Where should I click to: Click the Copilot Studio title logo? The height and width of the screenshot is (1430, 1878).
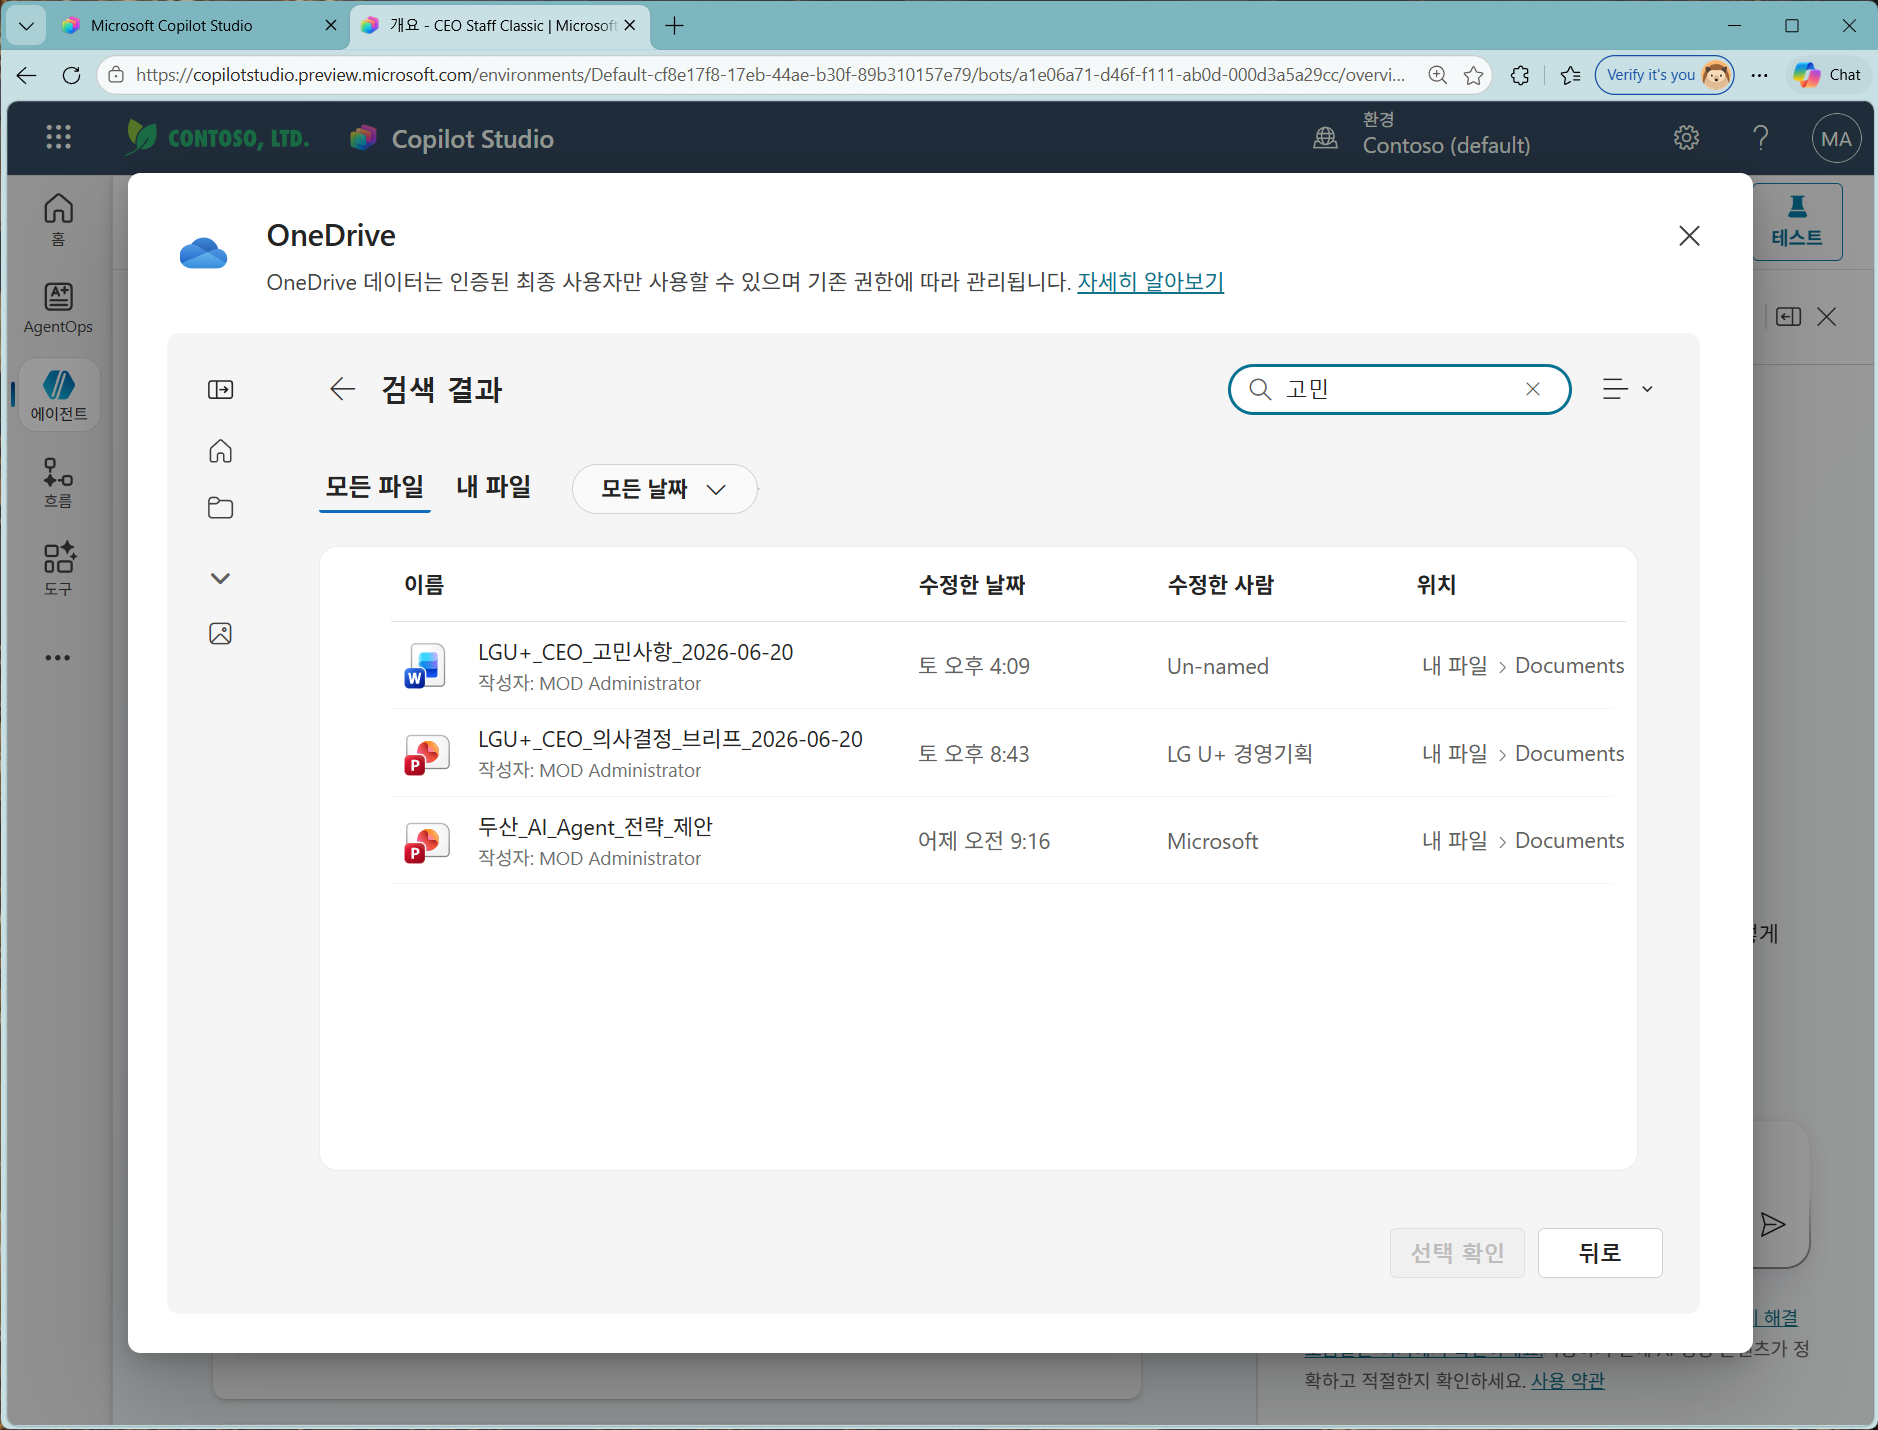(452, 139)
